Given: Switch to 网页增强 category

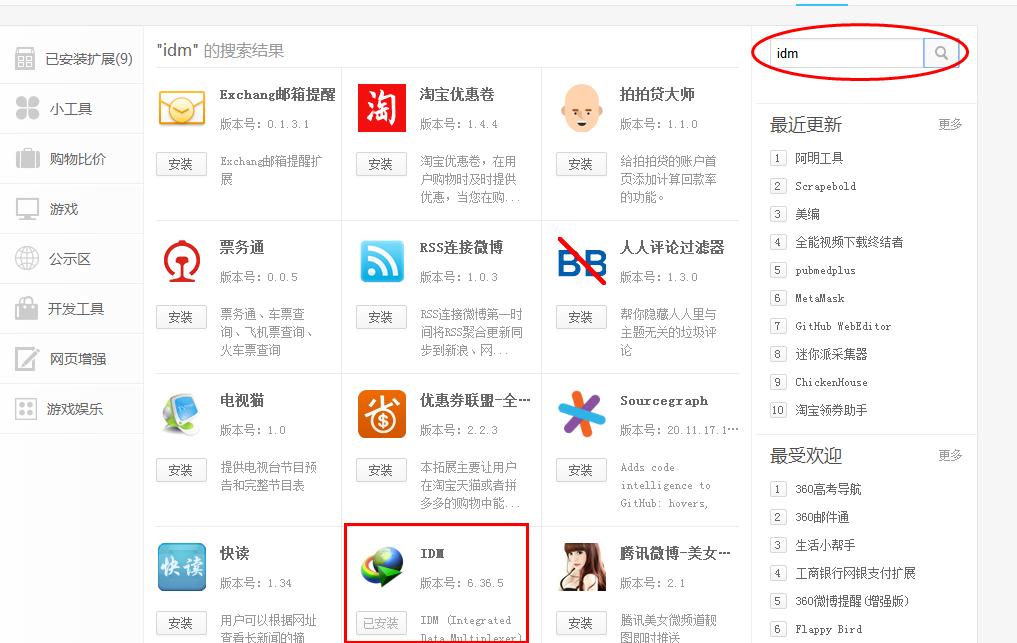Looking at the screenshot, I should click(71, 359).
